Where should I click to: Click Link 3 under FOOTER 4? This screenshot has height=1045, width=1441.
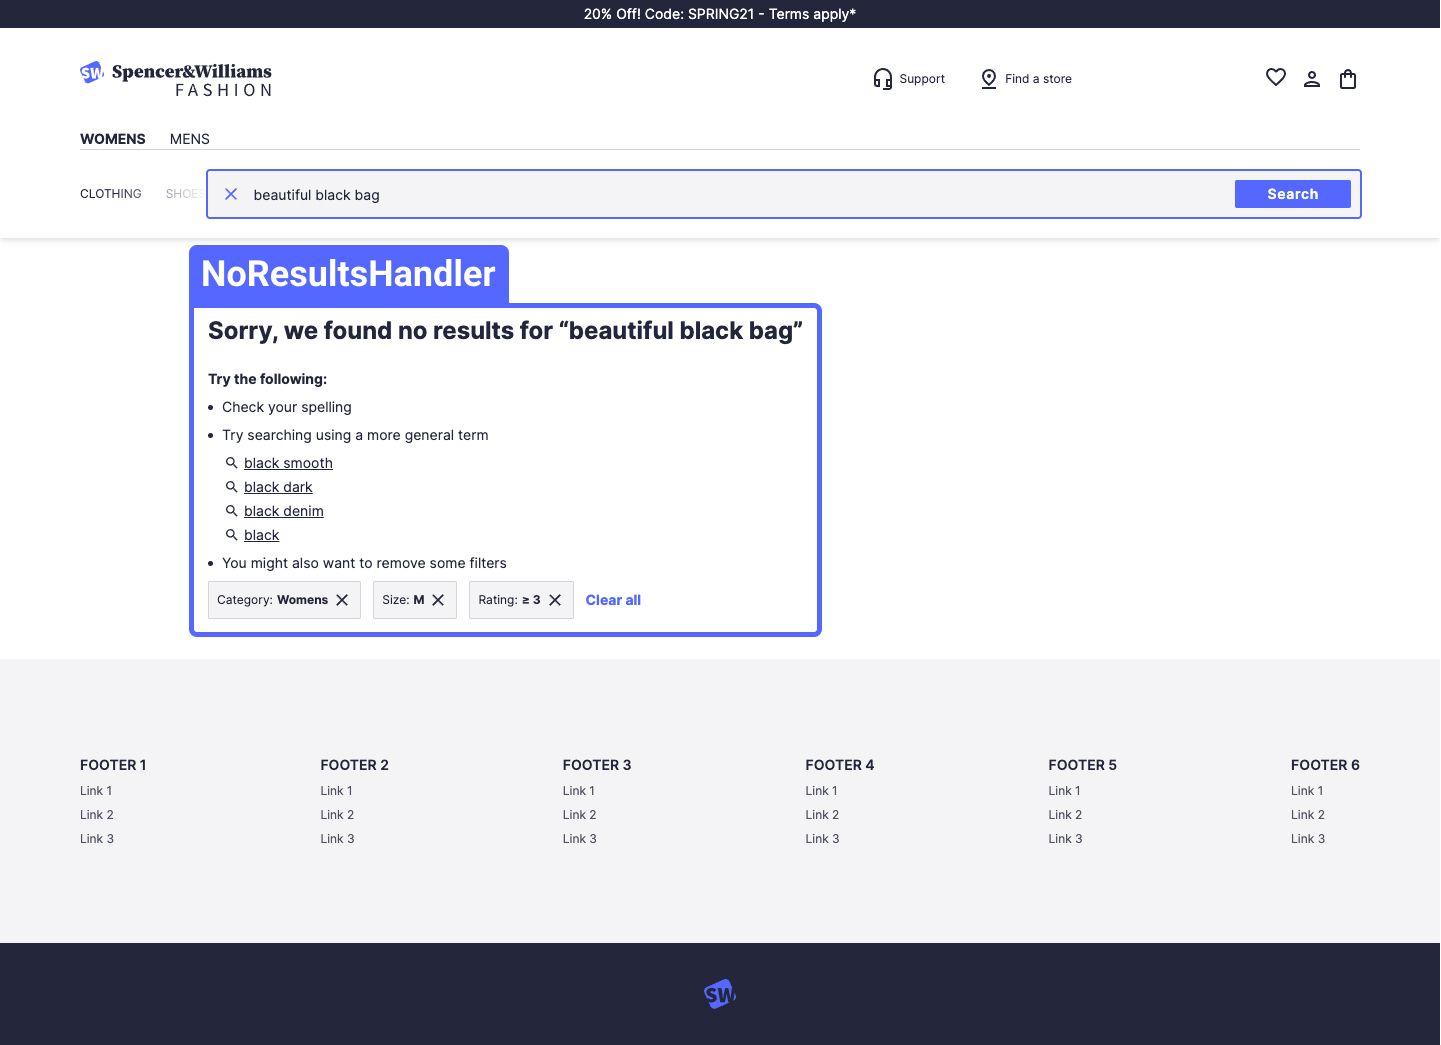coord(823,839)
